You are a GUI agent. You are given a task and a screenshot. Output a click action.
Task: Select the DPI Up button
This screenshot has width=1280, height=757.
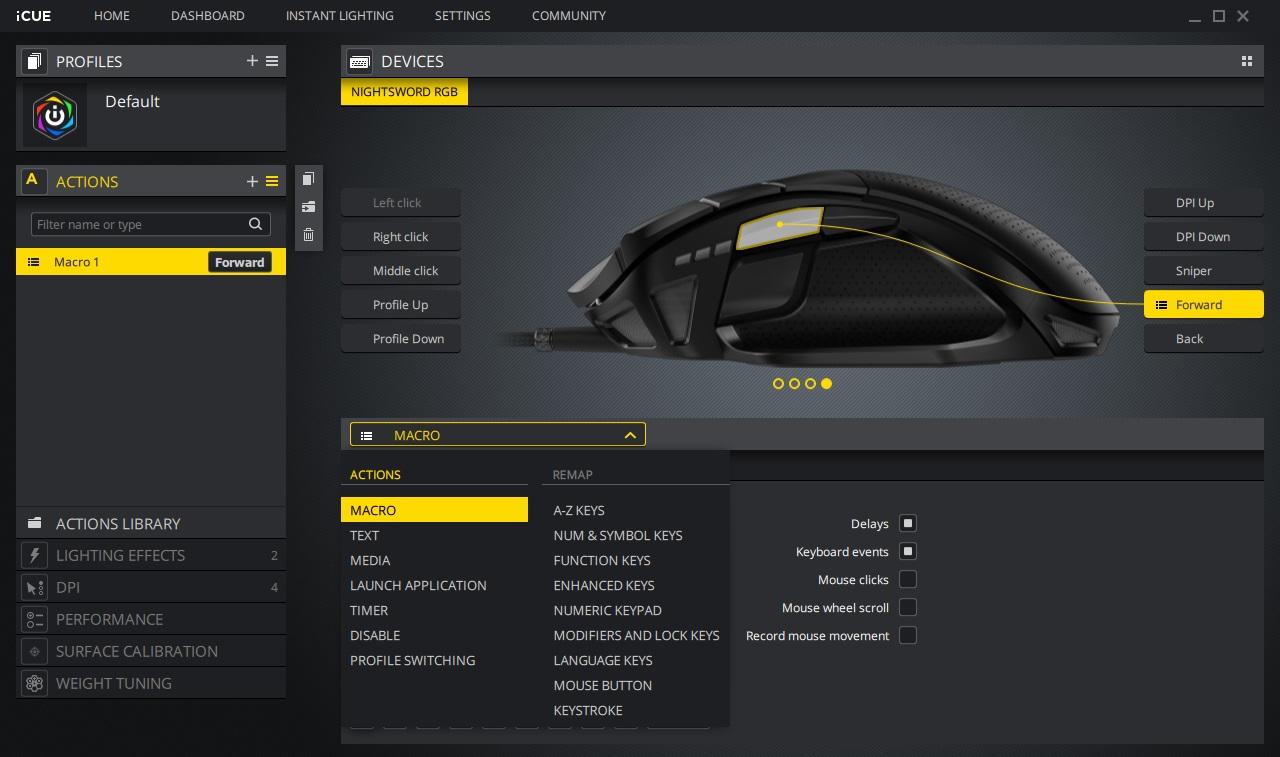coord(1204,203)
